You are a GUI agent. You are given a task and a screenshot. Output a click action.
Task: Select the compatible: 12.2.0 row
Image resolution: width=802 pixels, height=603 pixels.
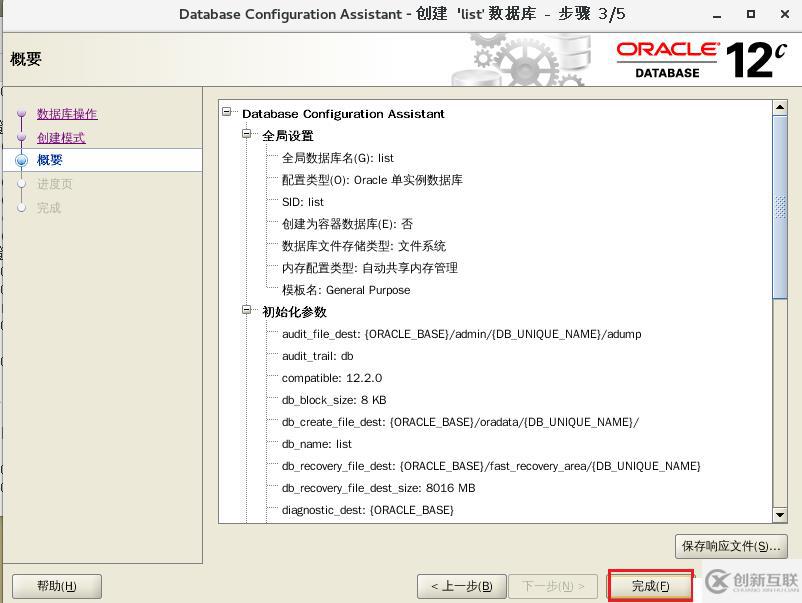point(332,378)
